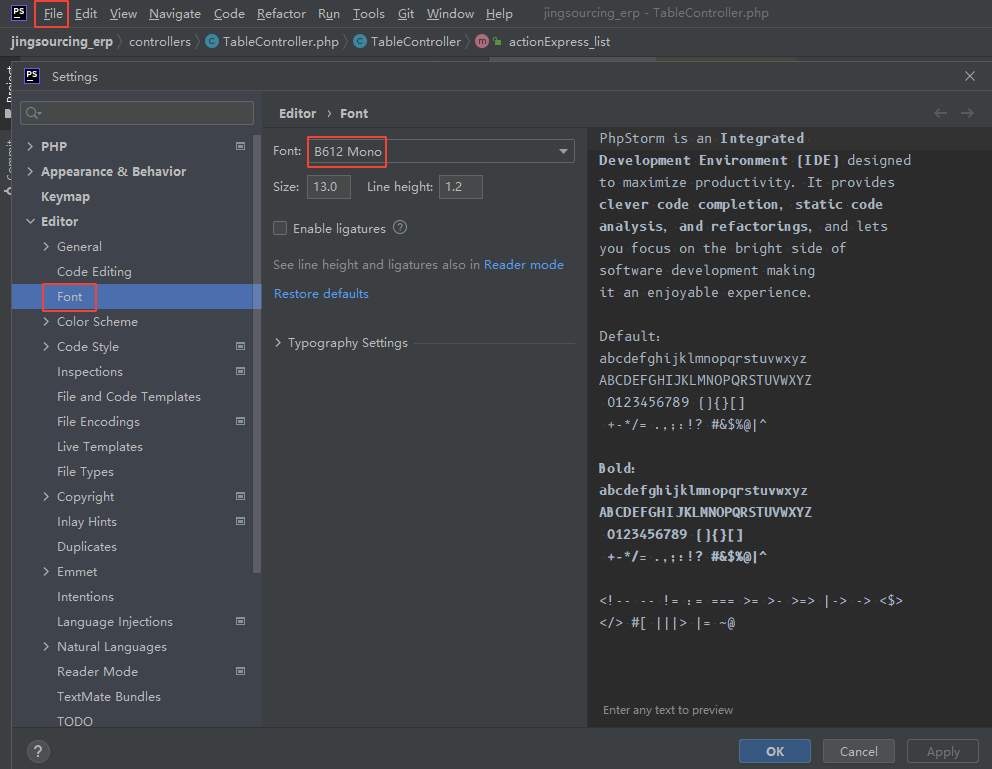Click the method icon before actionExpress_list
992x769 pixels.
pyautogui.click(x=482, y=42)
